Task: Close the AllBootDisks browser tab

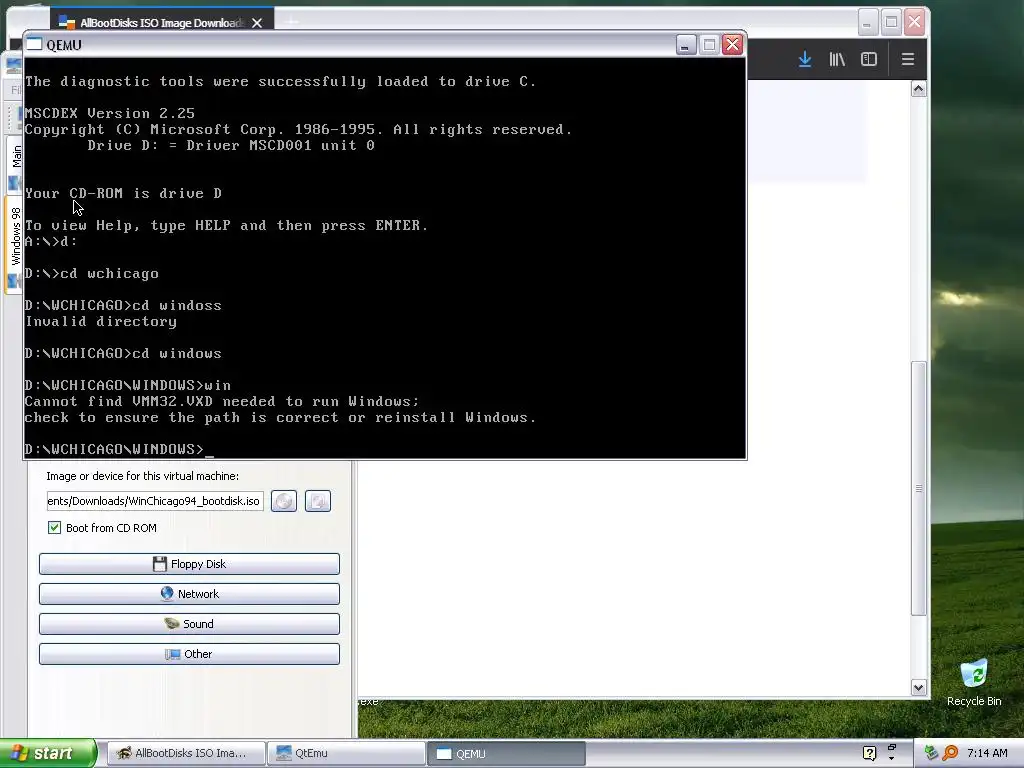Action: pos(257,23)
